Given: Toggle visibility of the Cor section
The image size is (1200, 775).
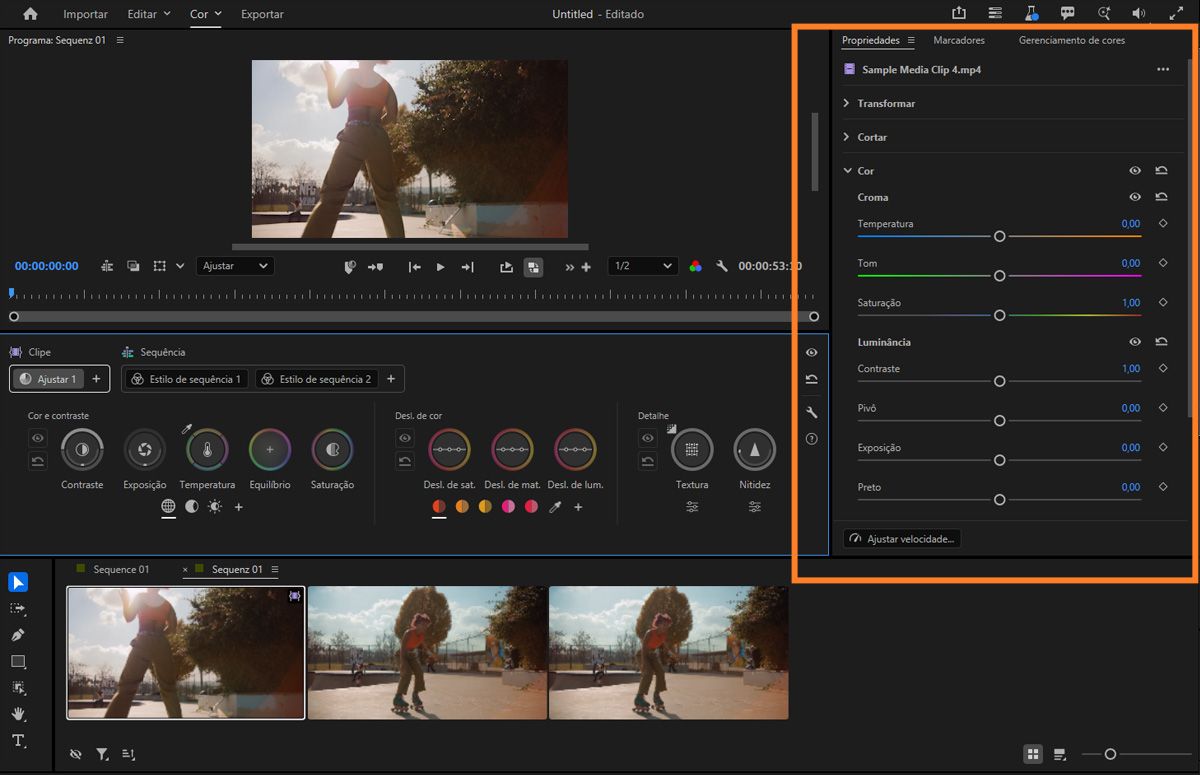Looking at the screenshot, I should 1135,171.
